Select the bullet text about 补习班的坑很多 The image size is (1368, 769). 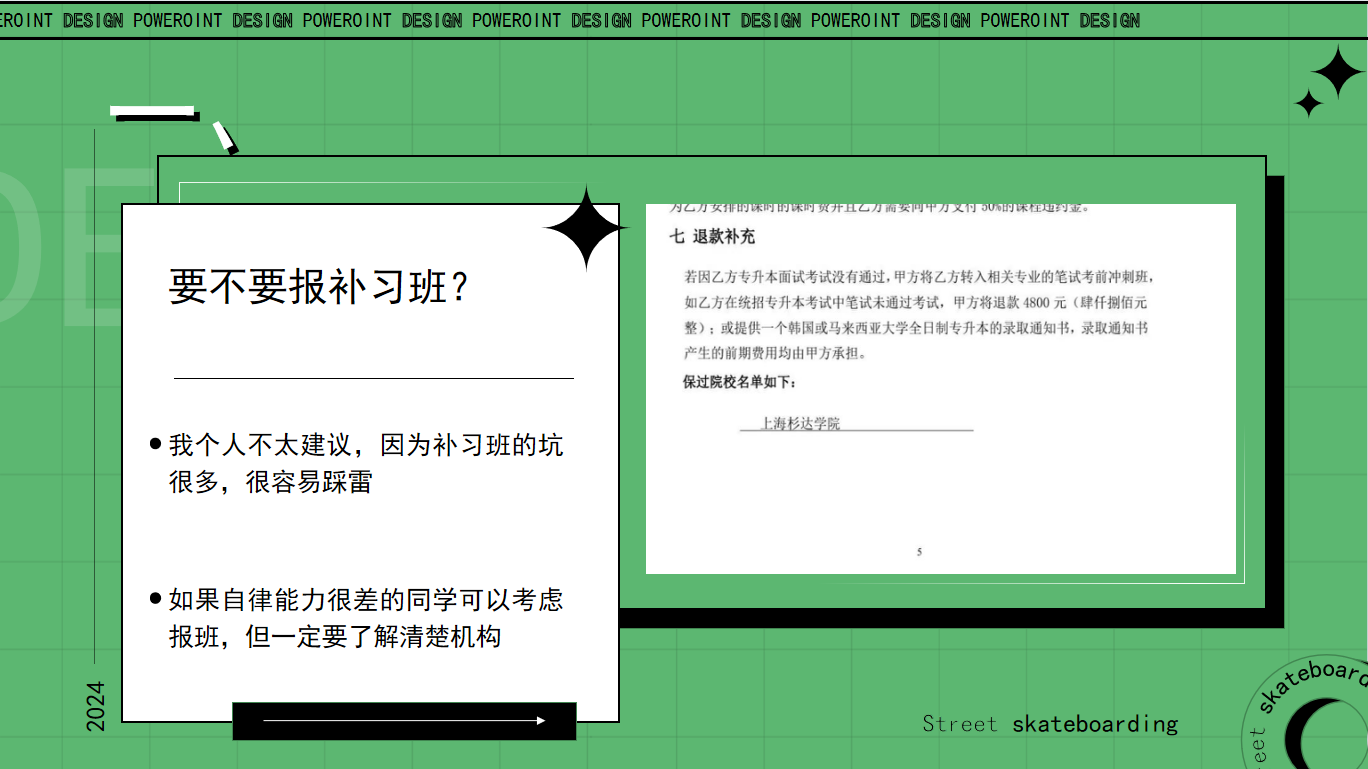coord(366,463)
